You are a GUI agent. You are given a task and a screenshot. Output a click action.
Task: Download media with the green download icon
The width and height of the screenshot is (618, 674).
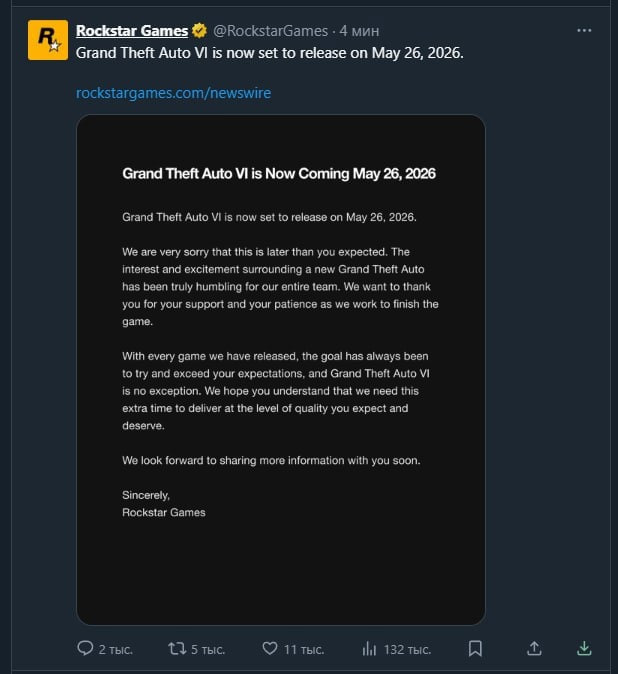pyautogui.click(x=584, y=648)
